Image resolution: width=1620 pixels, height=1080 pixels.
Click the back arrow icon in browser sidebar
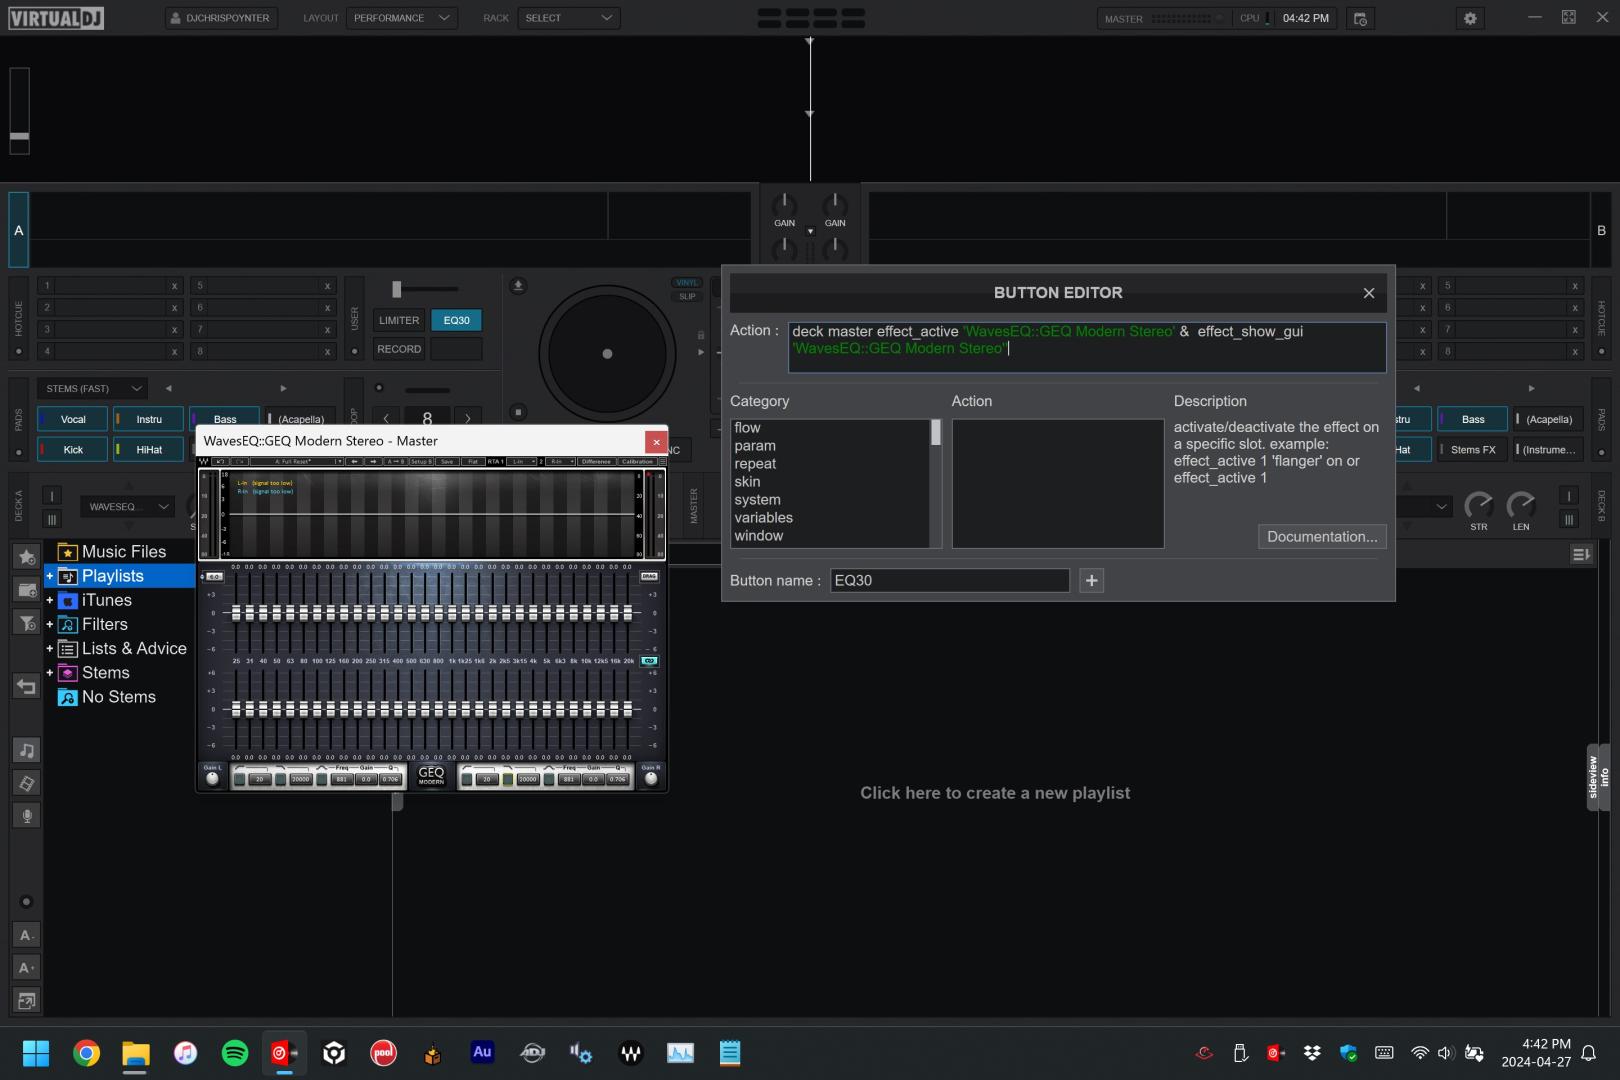point(27,686)
